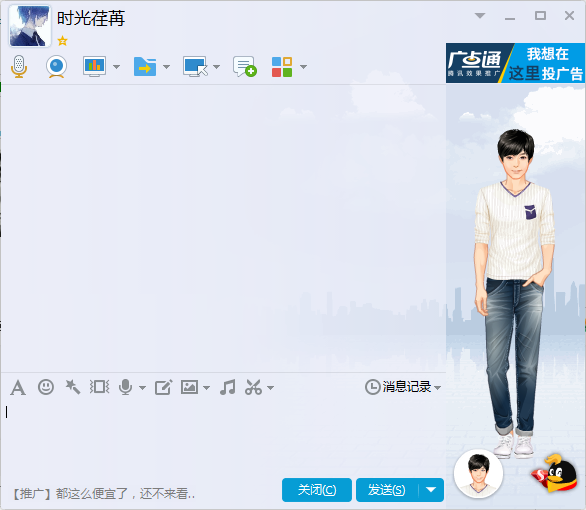The height and width of the screenshot is (510, 586).
Task: Click the screenshot scissors icon
Action: pyautogui.click(x=253, y=387)
